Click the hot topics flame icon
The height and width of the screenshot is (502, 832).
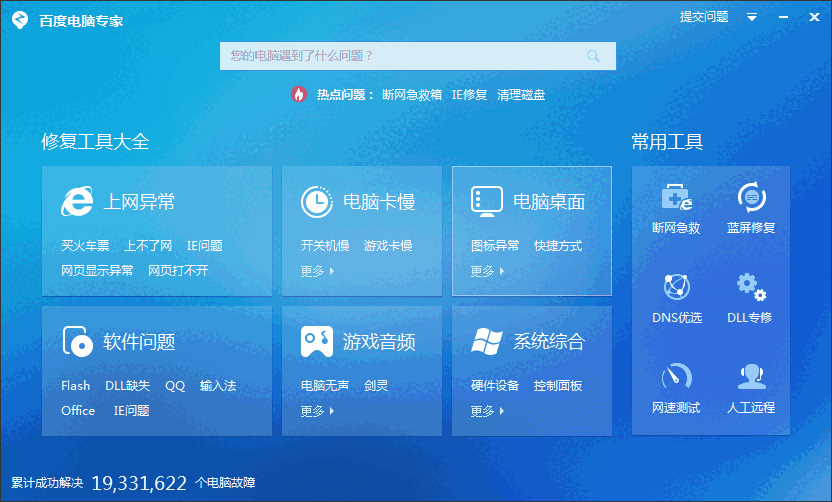click(x=299, y=94)
